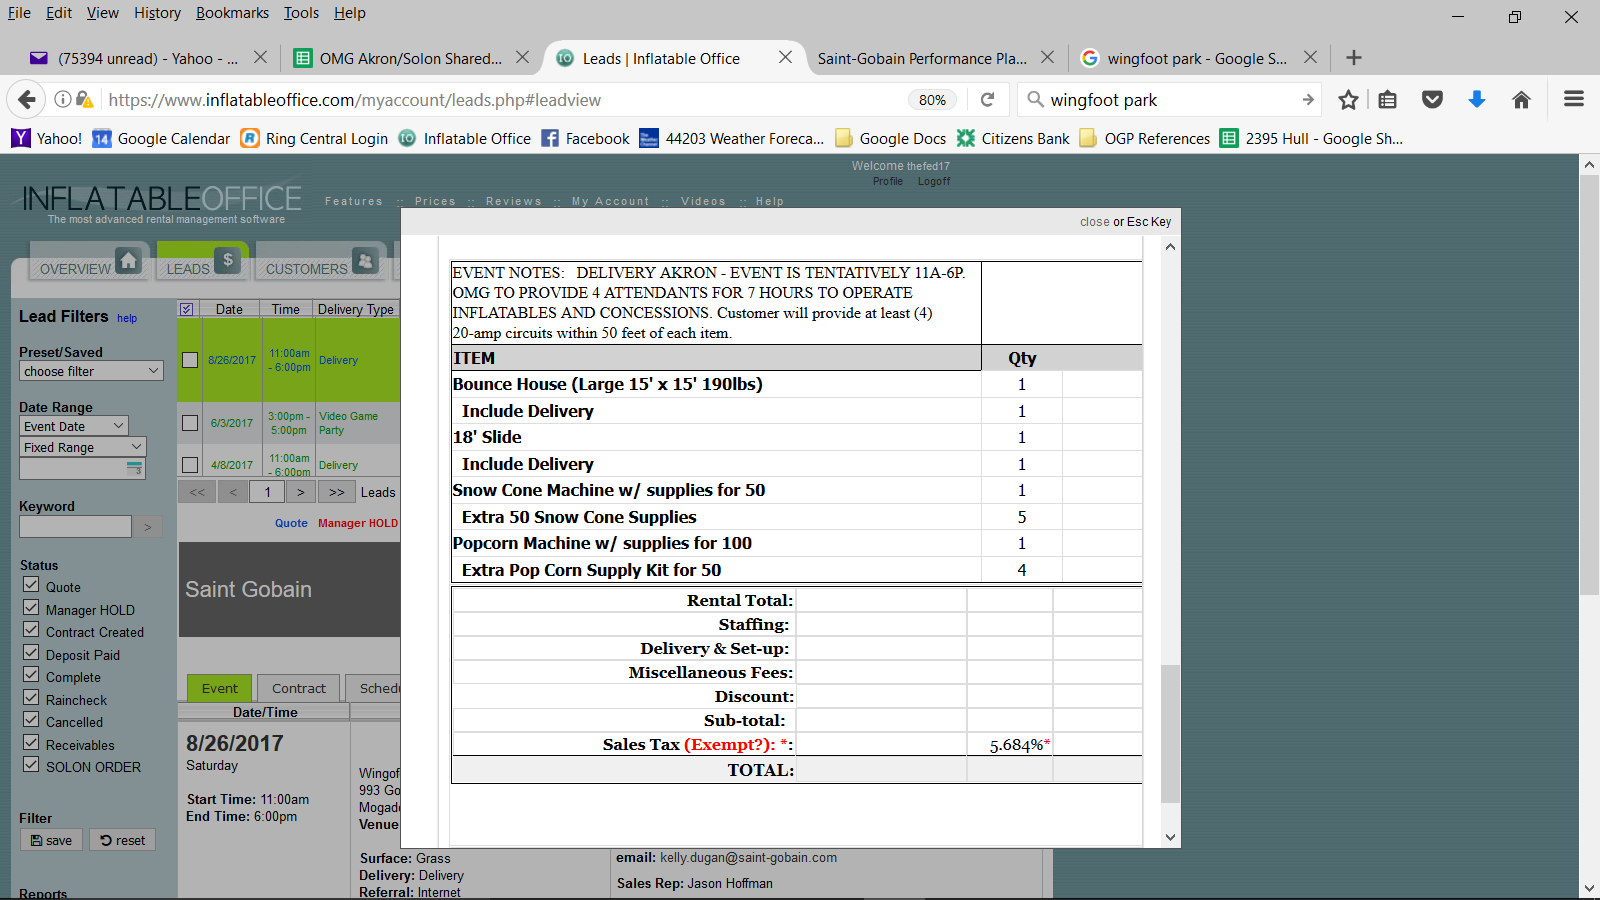Click the browser home icon
Image resolution: width=1600 pixels, height=900 pixels.
[x=1521, y=100]
